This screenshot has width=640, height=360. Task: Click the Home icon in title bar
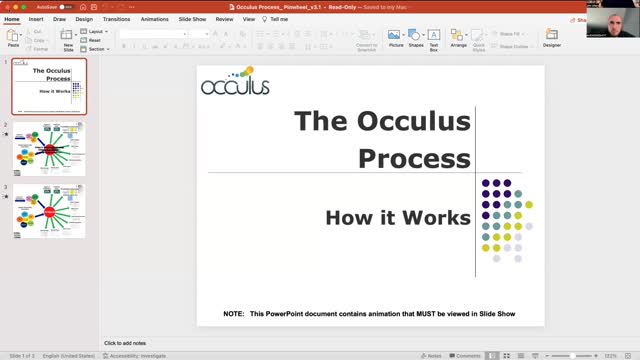click(83, 7)
